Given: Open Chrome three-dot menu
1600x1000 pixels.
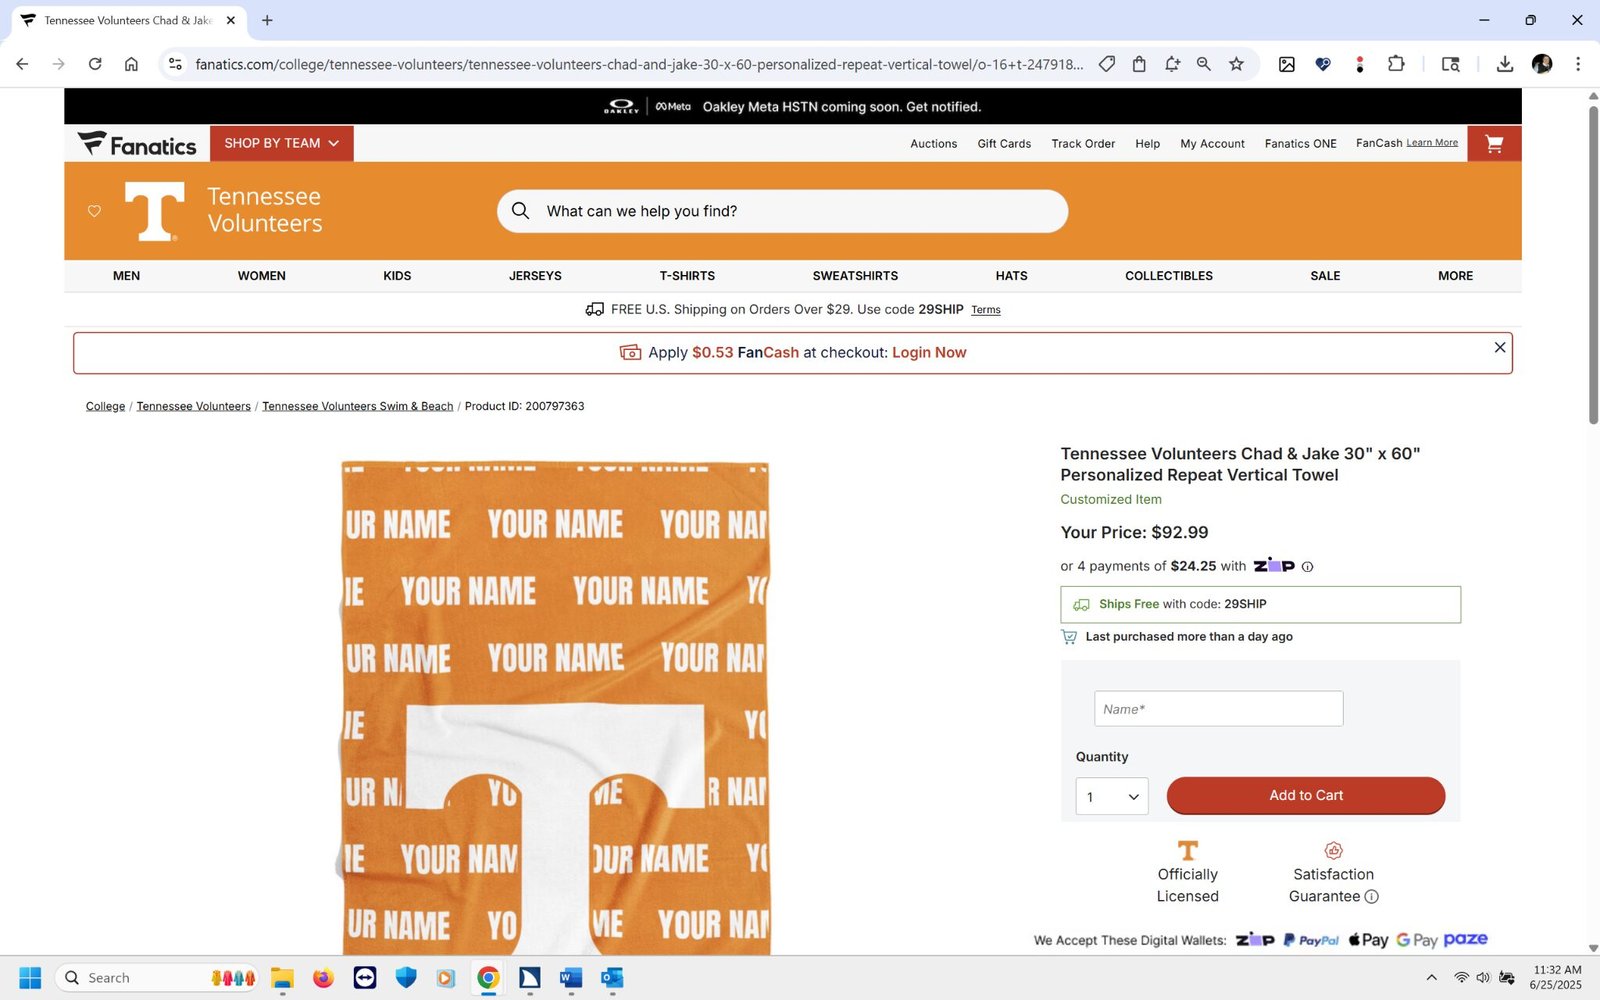Looking at the screenshot, I should coord(1578,64).
